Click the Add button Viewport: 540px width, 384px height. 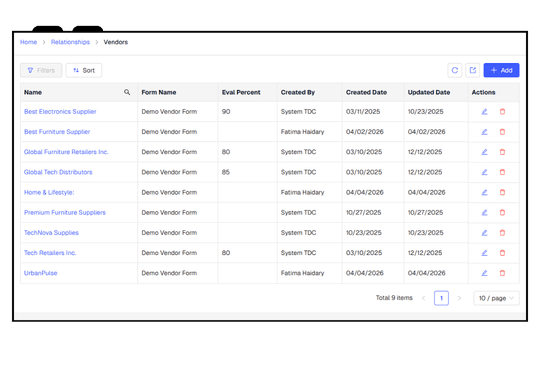pos(501,70)
